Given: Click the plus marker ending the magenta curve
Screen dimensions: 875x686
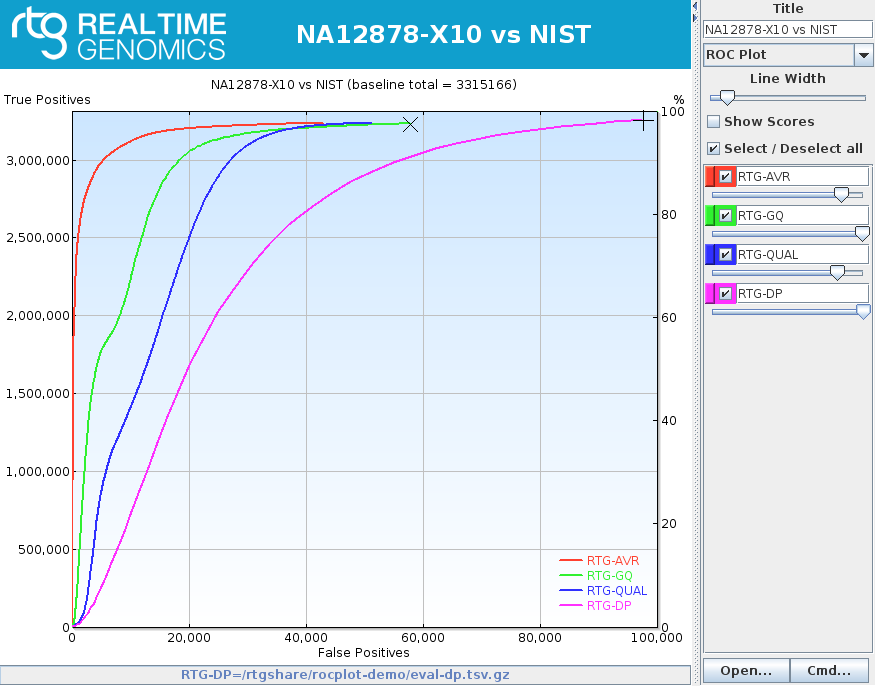Looking at the screenshot, I should [643, 120].
